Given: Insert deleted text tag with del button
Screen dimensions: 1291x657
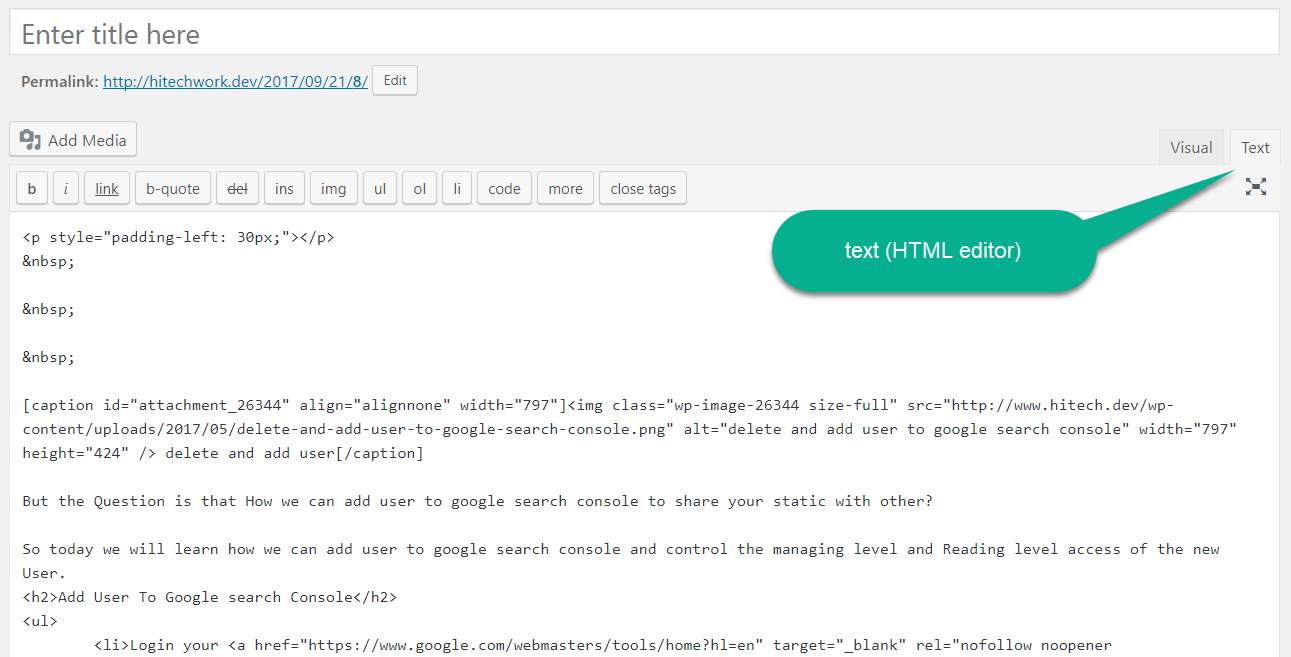Looking at the screenshot, I should [238, 188].
